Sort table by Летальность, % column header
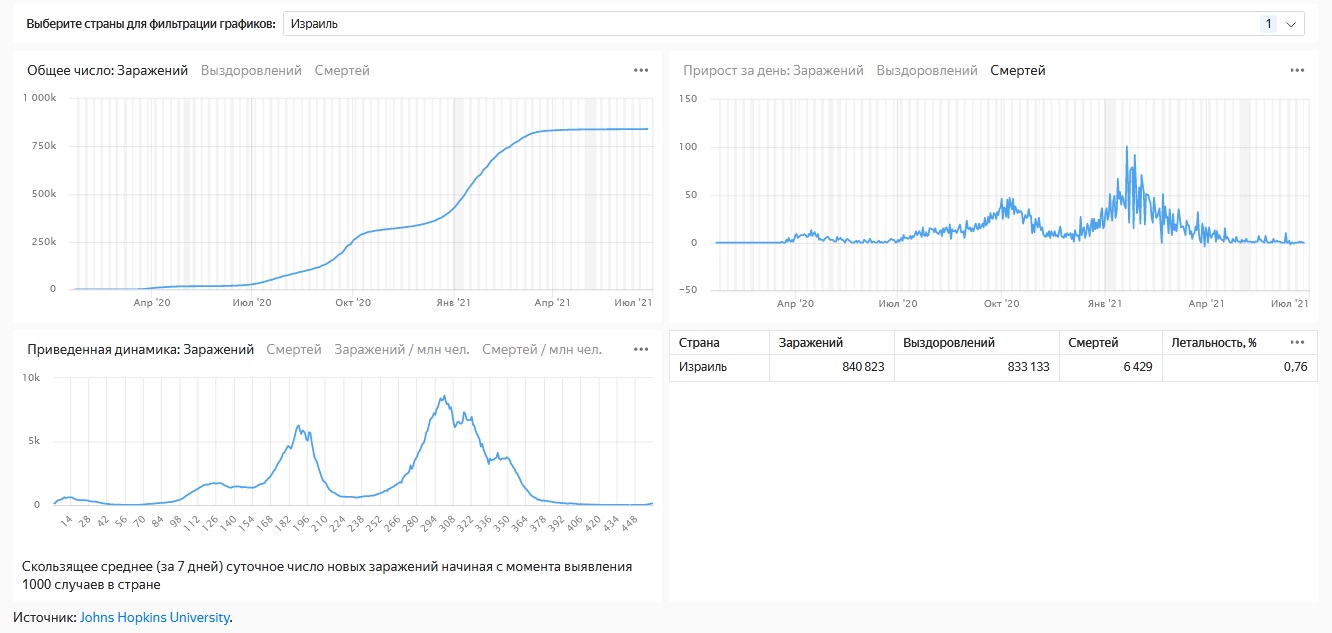Viewport: 1332px width, 633px height. (x=1214, y=343)
